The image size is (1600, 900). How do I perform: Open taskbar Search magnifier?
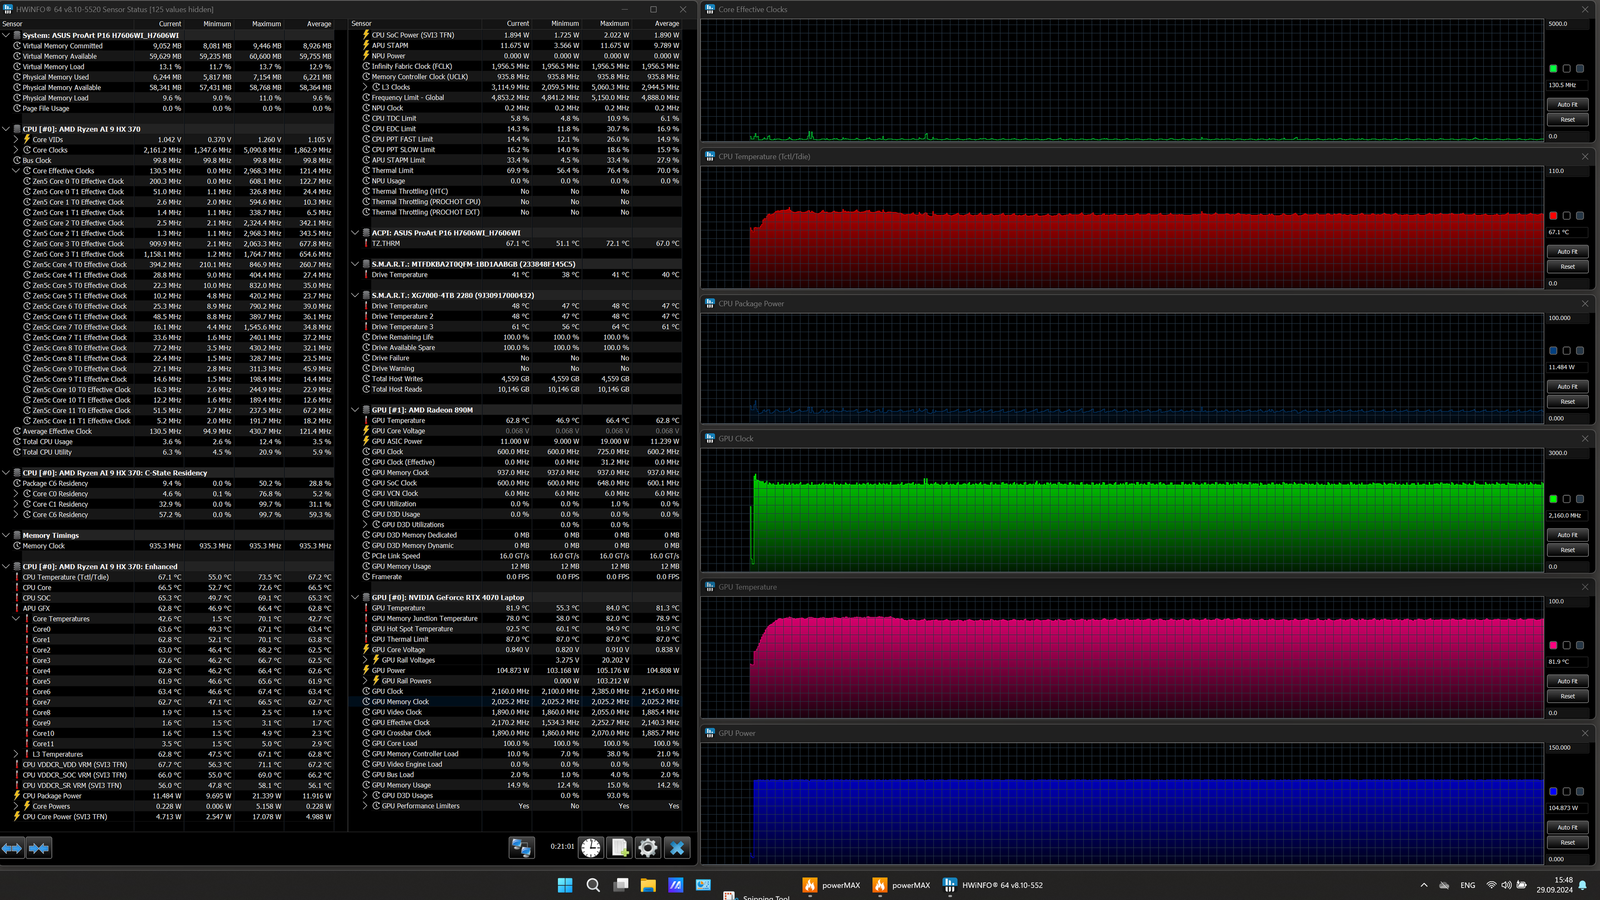[x=593, y=885]
